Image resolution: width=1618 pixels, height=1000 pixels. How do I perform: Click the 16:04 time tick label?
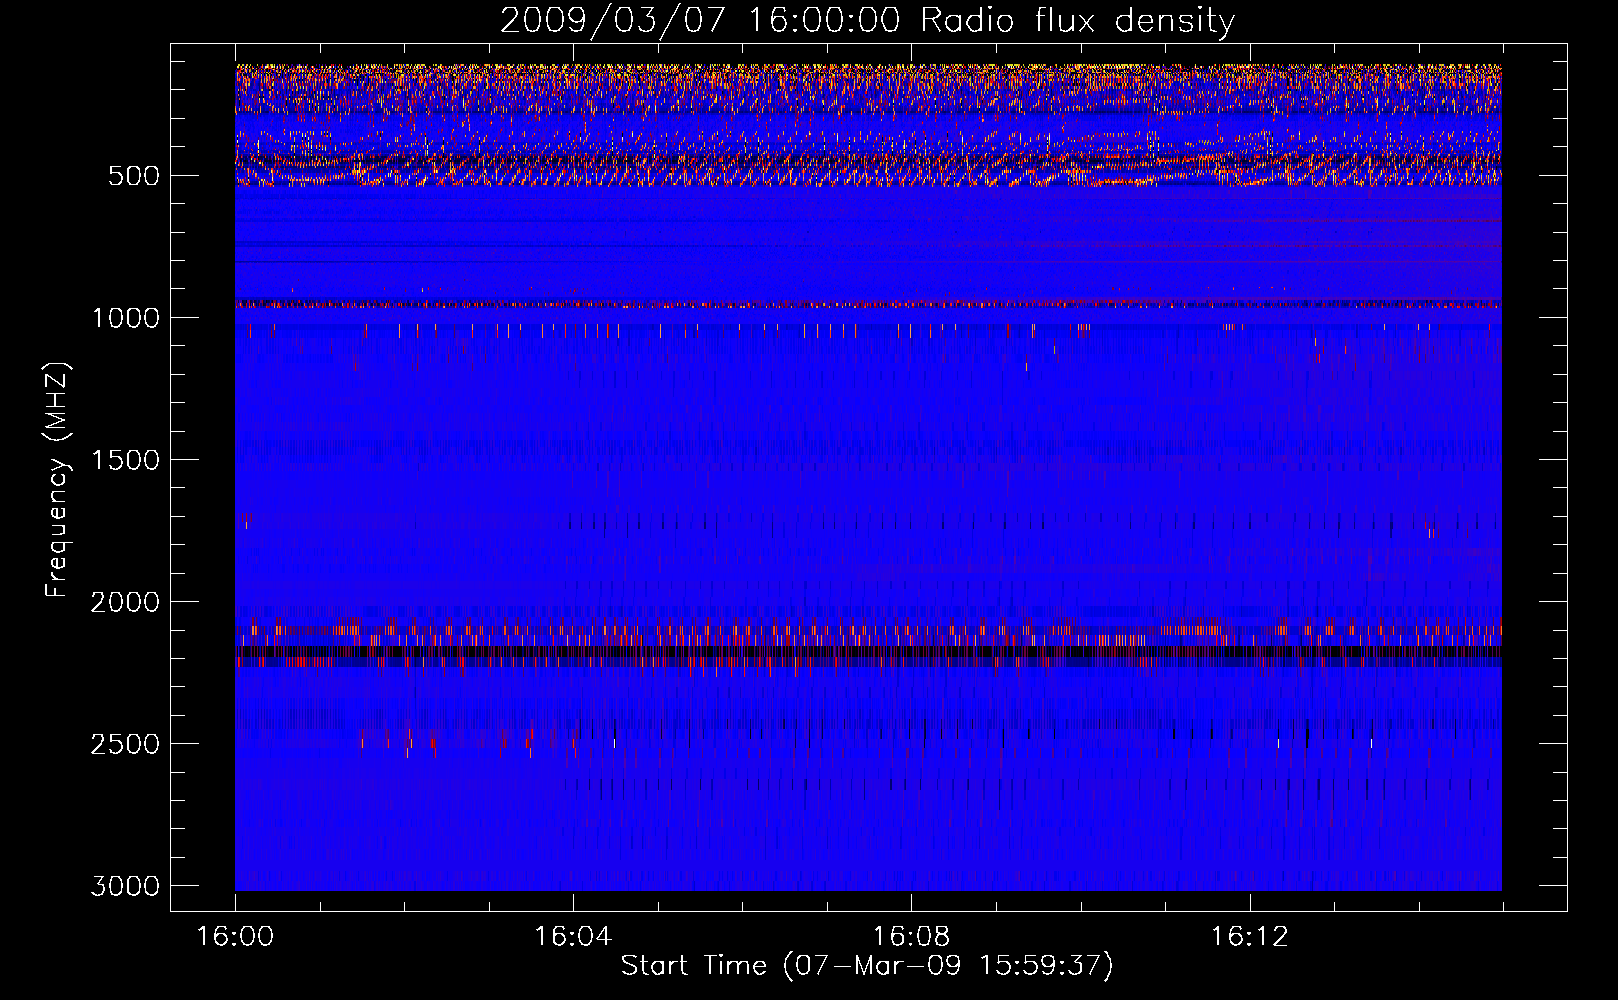(573, 937)
